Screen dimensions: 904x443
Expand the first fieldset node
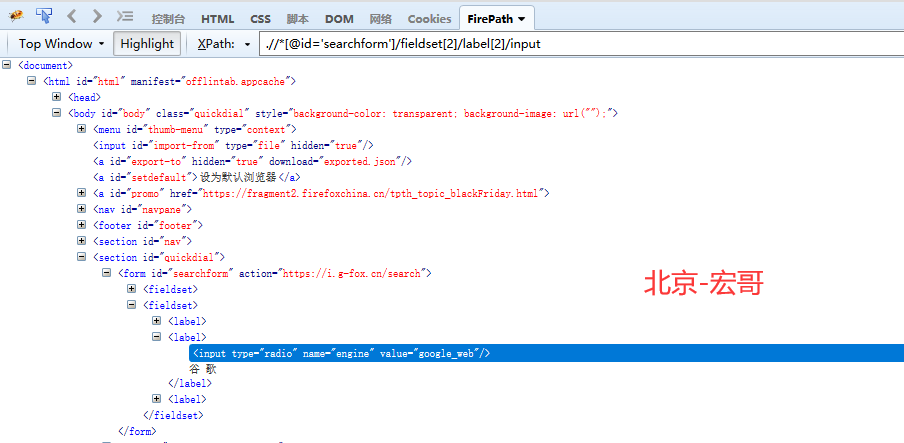click(x=131, y=288)
